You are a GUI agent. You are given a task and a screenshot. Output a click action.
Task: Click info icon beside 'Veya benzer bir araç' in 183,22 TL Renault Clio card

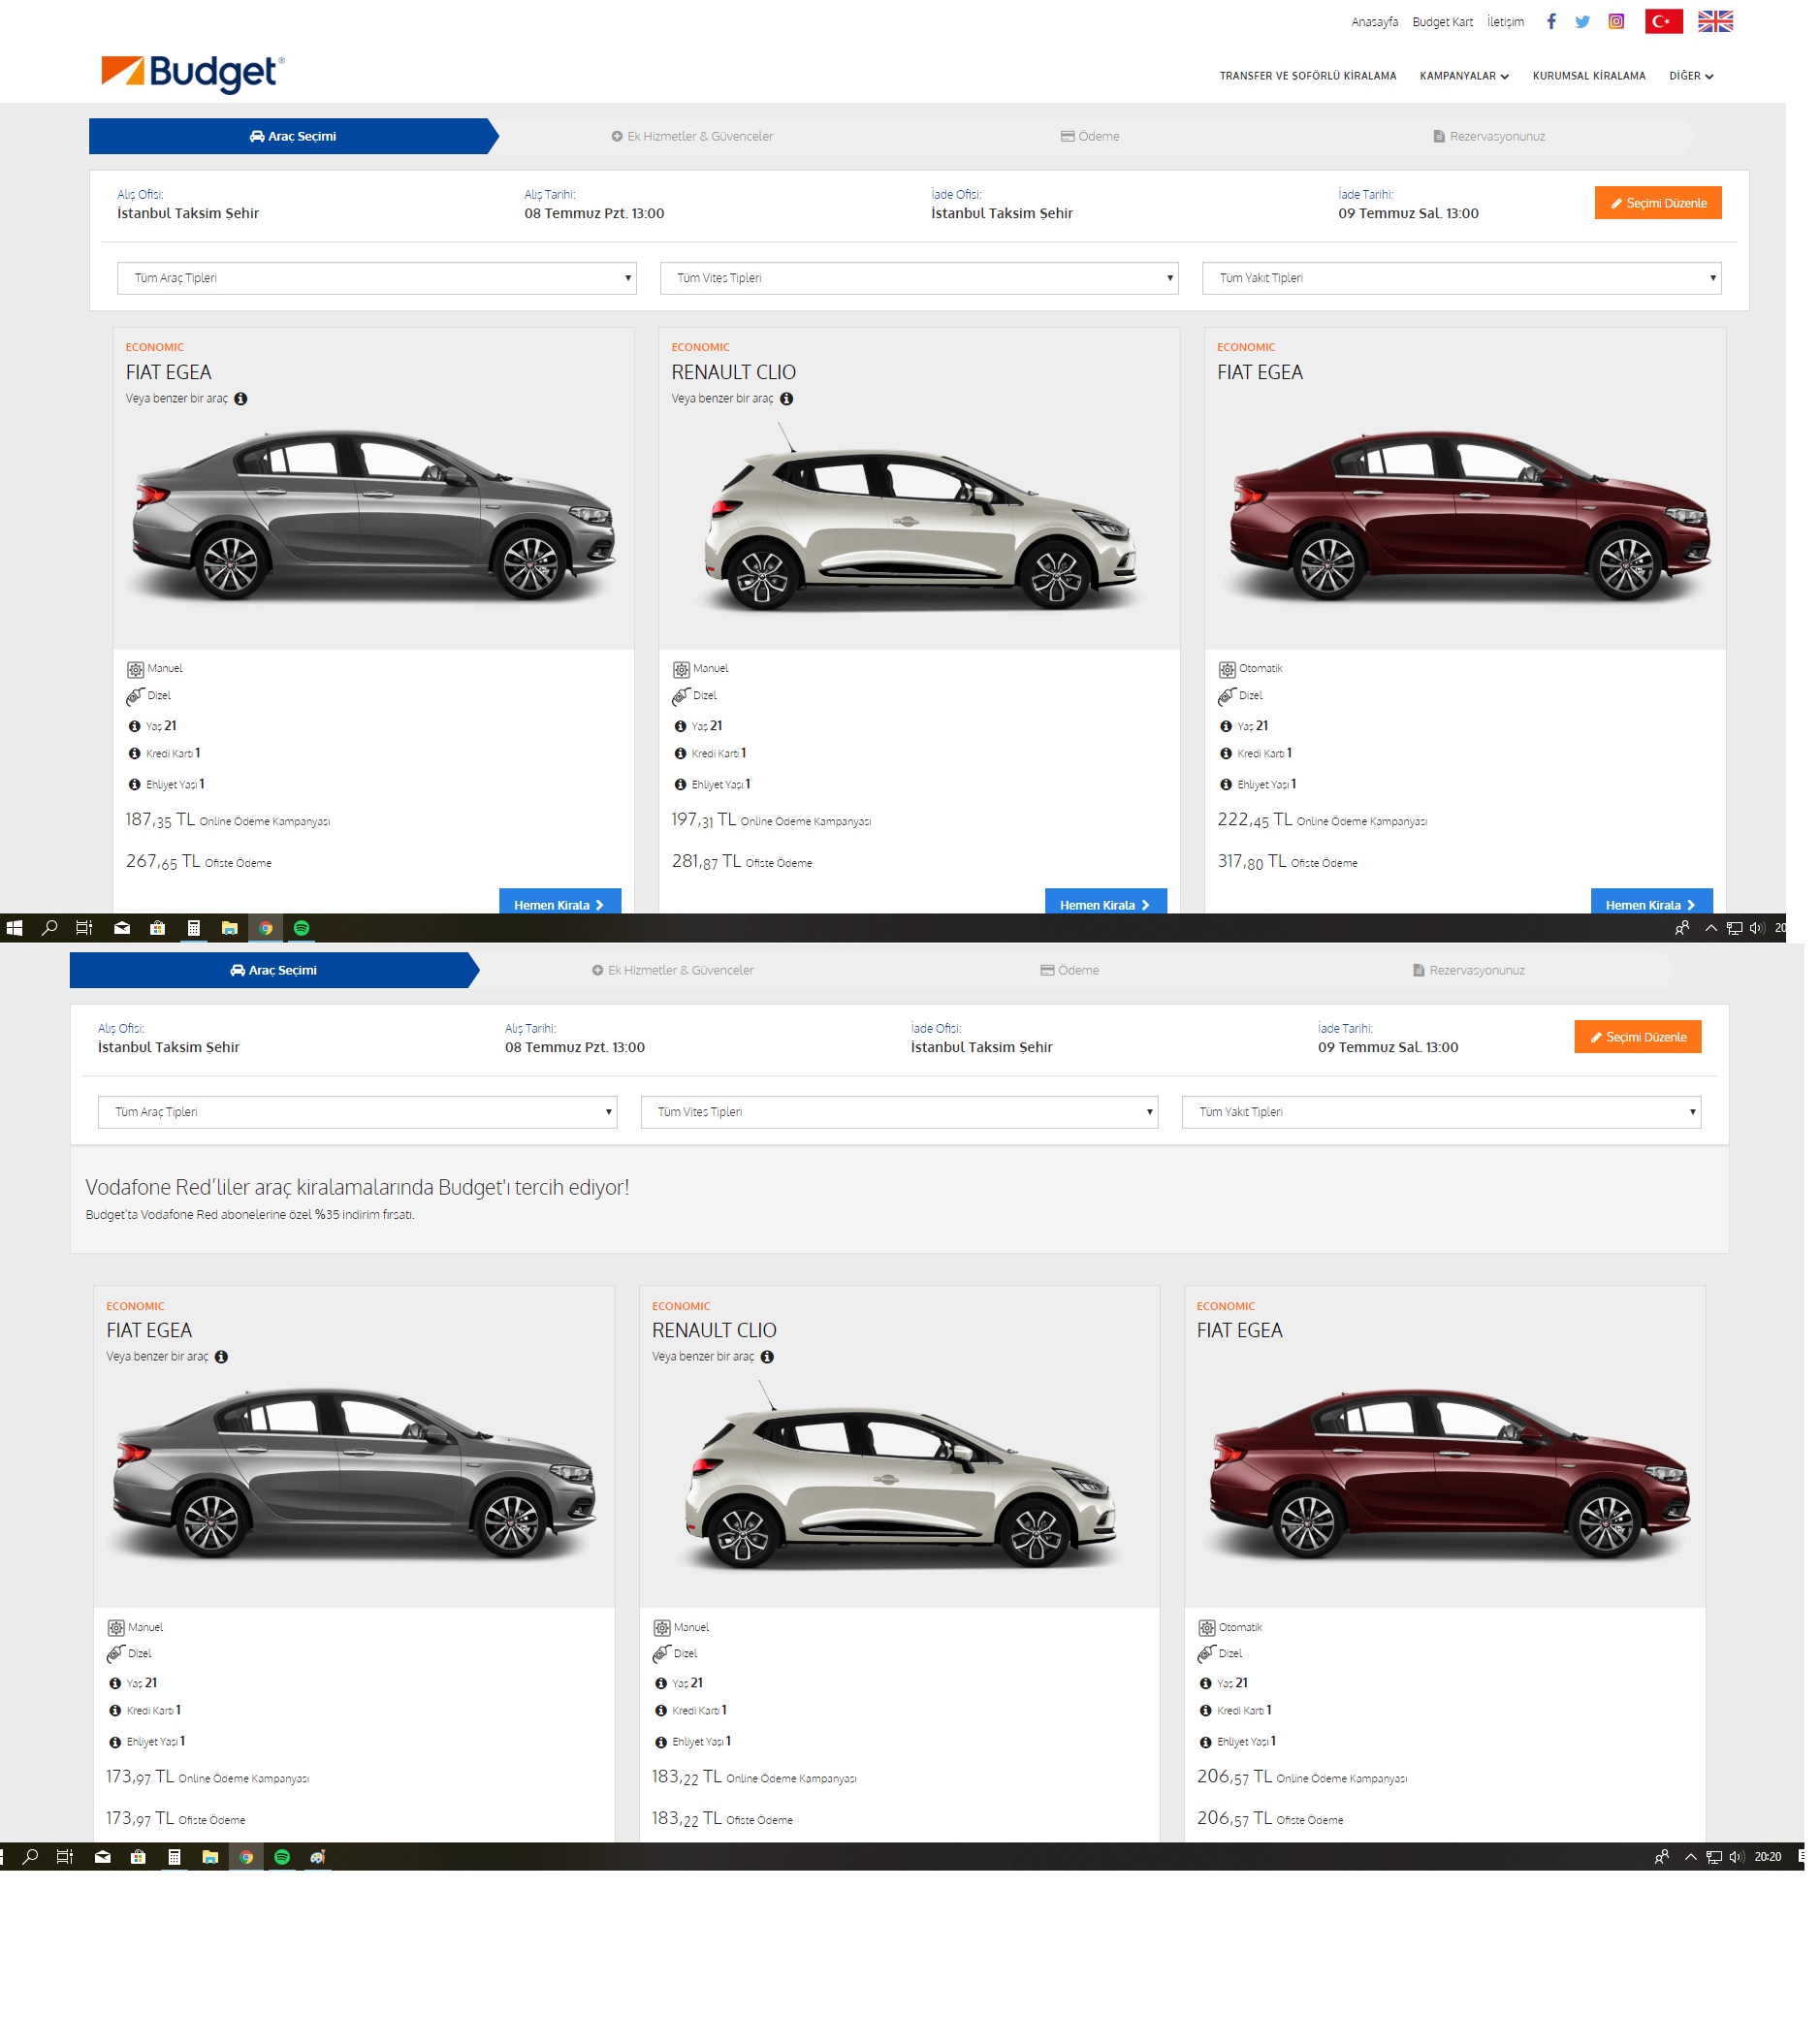[767, 1356]
